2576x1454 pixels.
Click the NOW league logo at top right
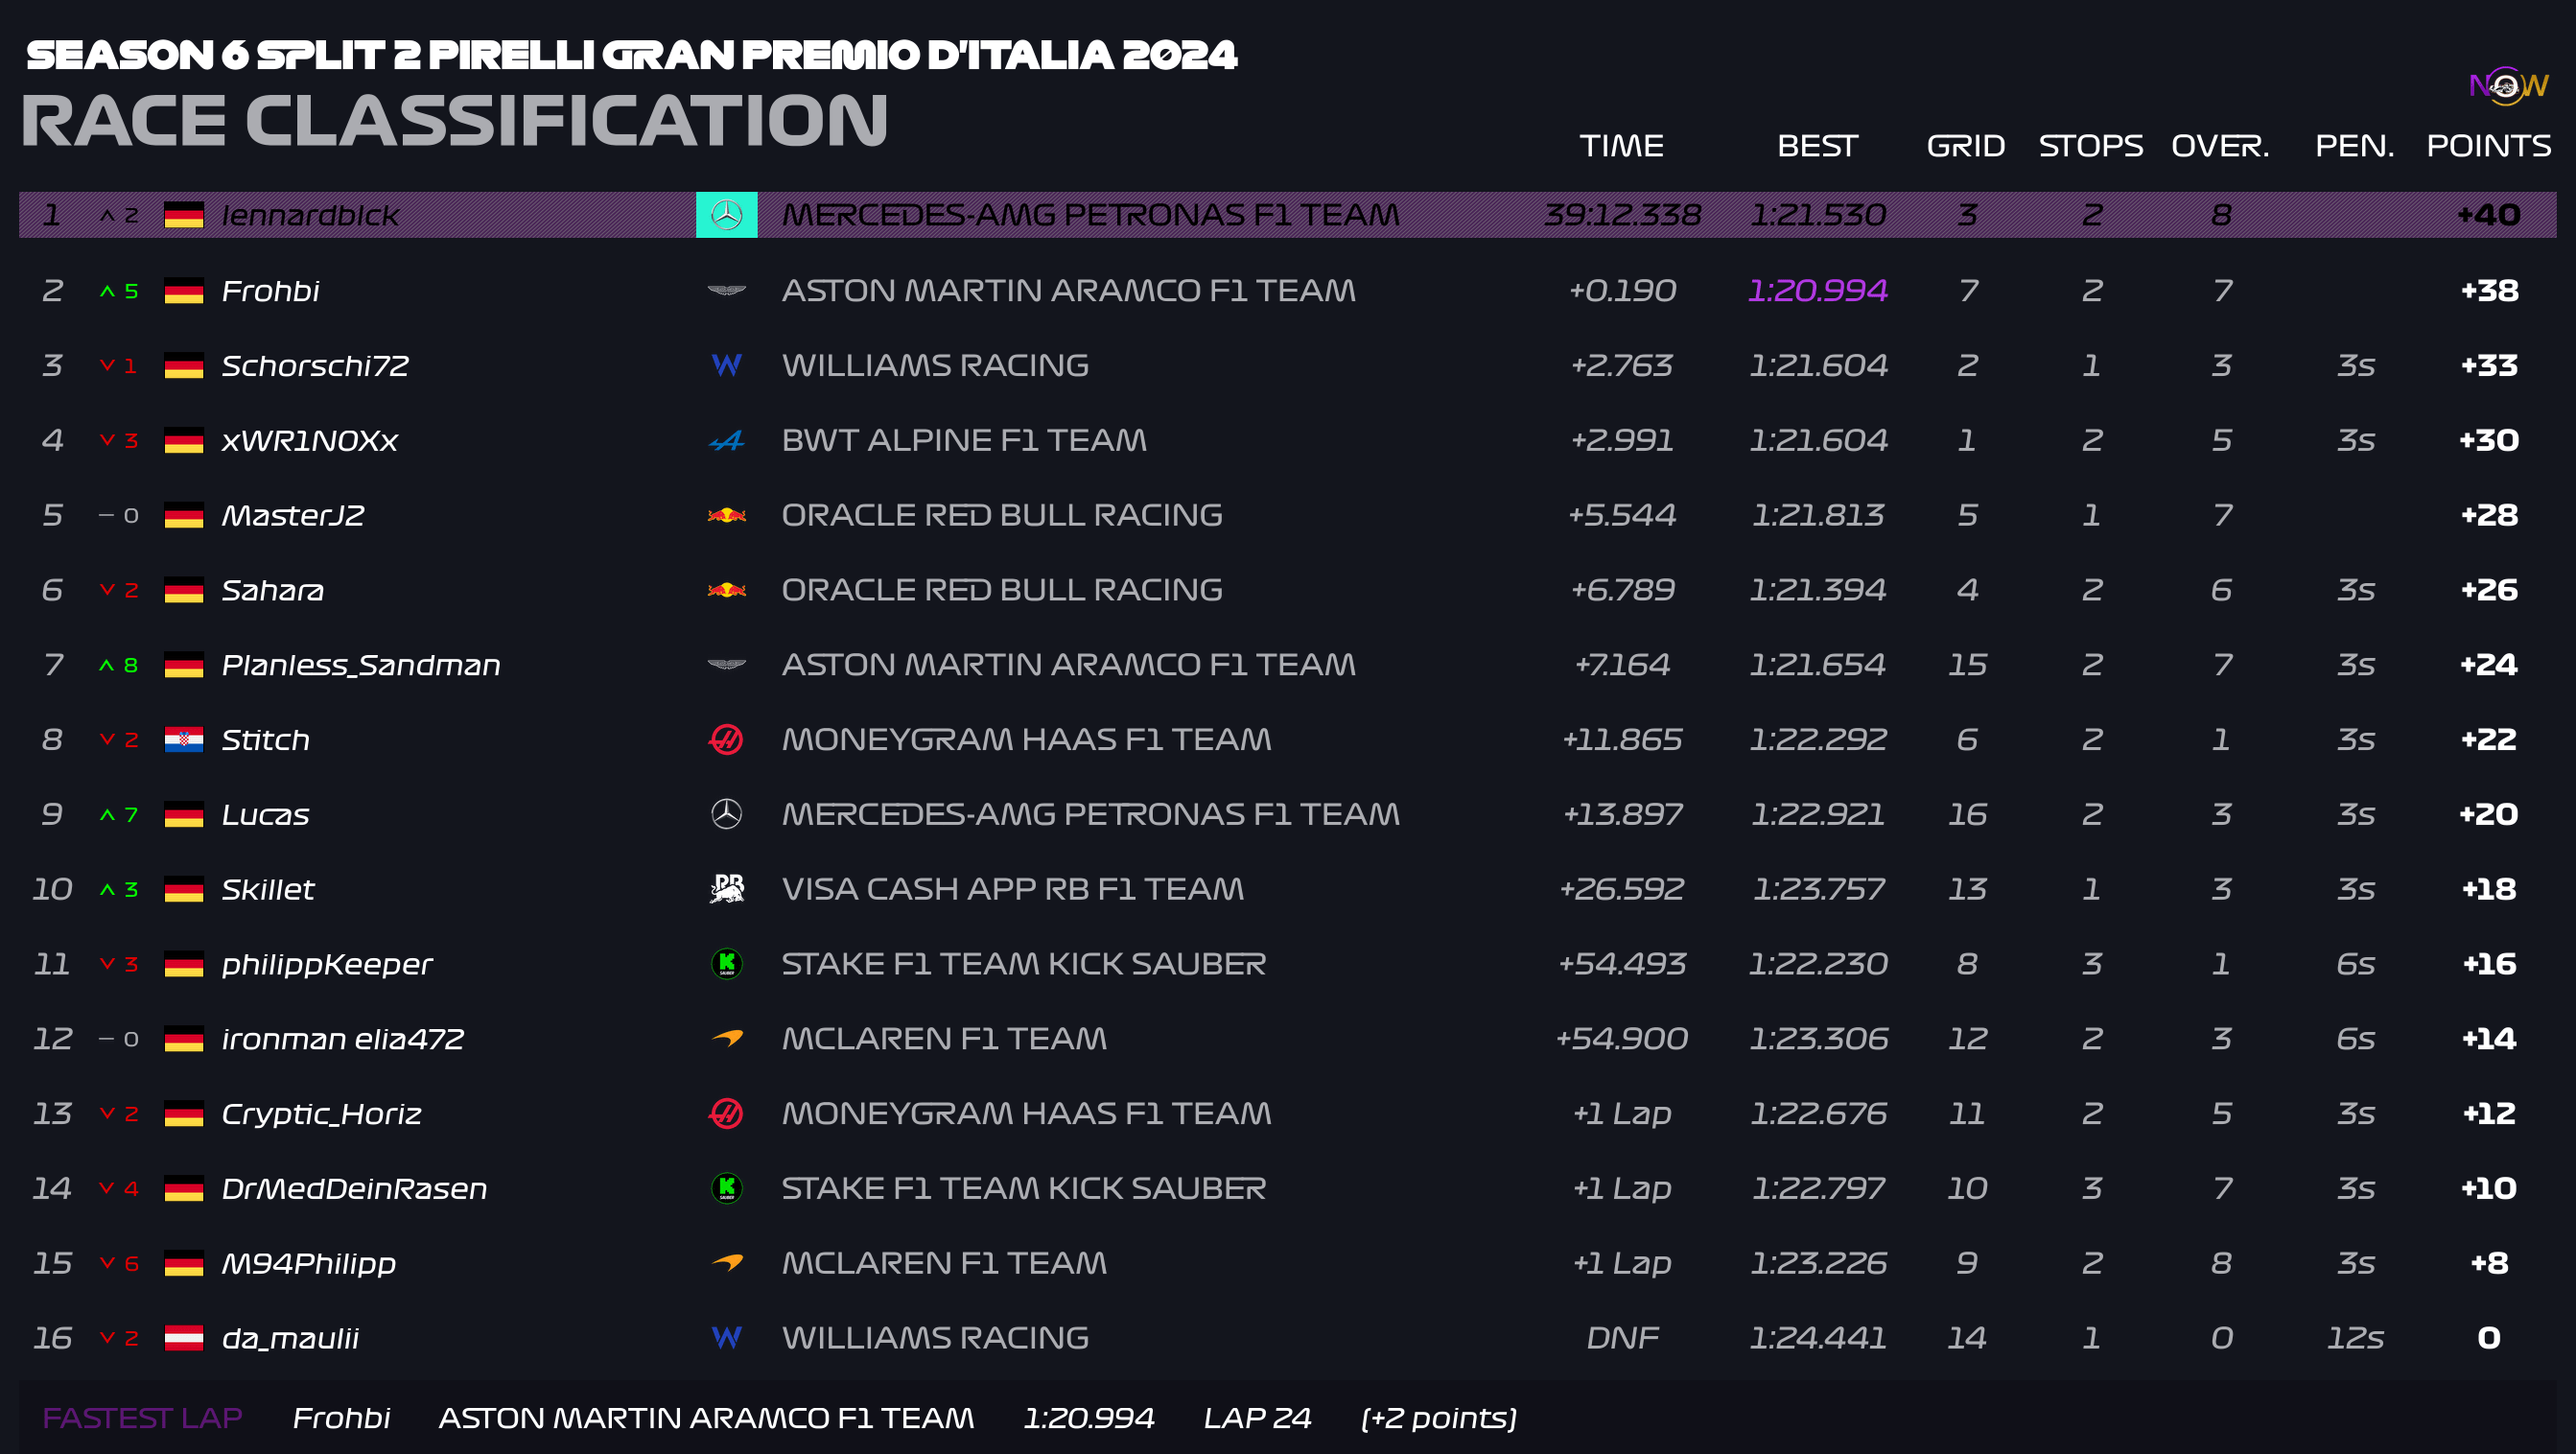2509,86
